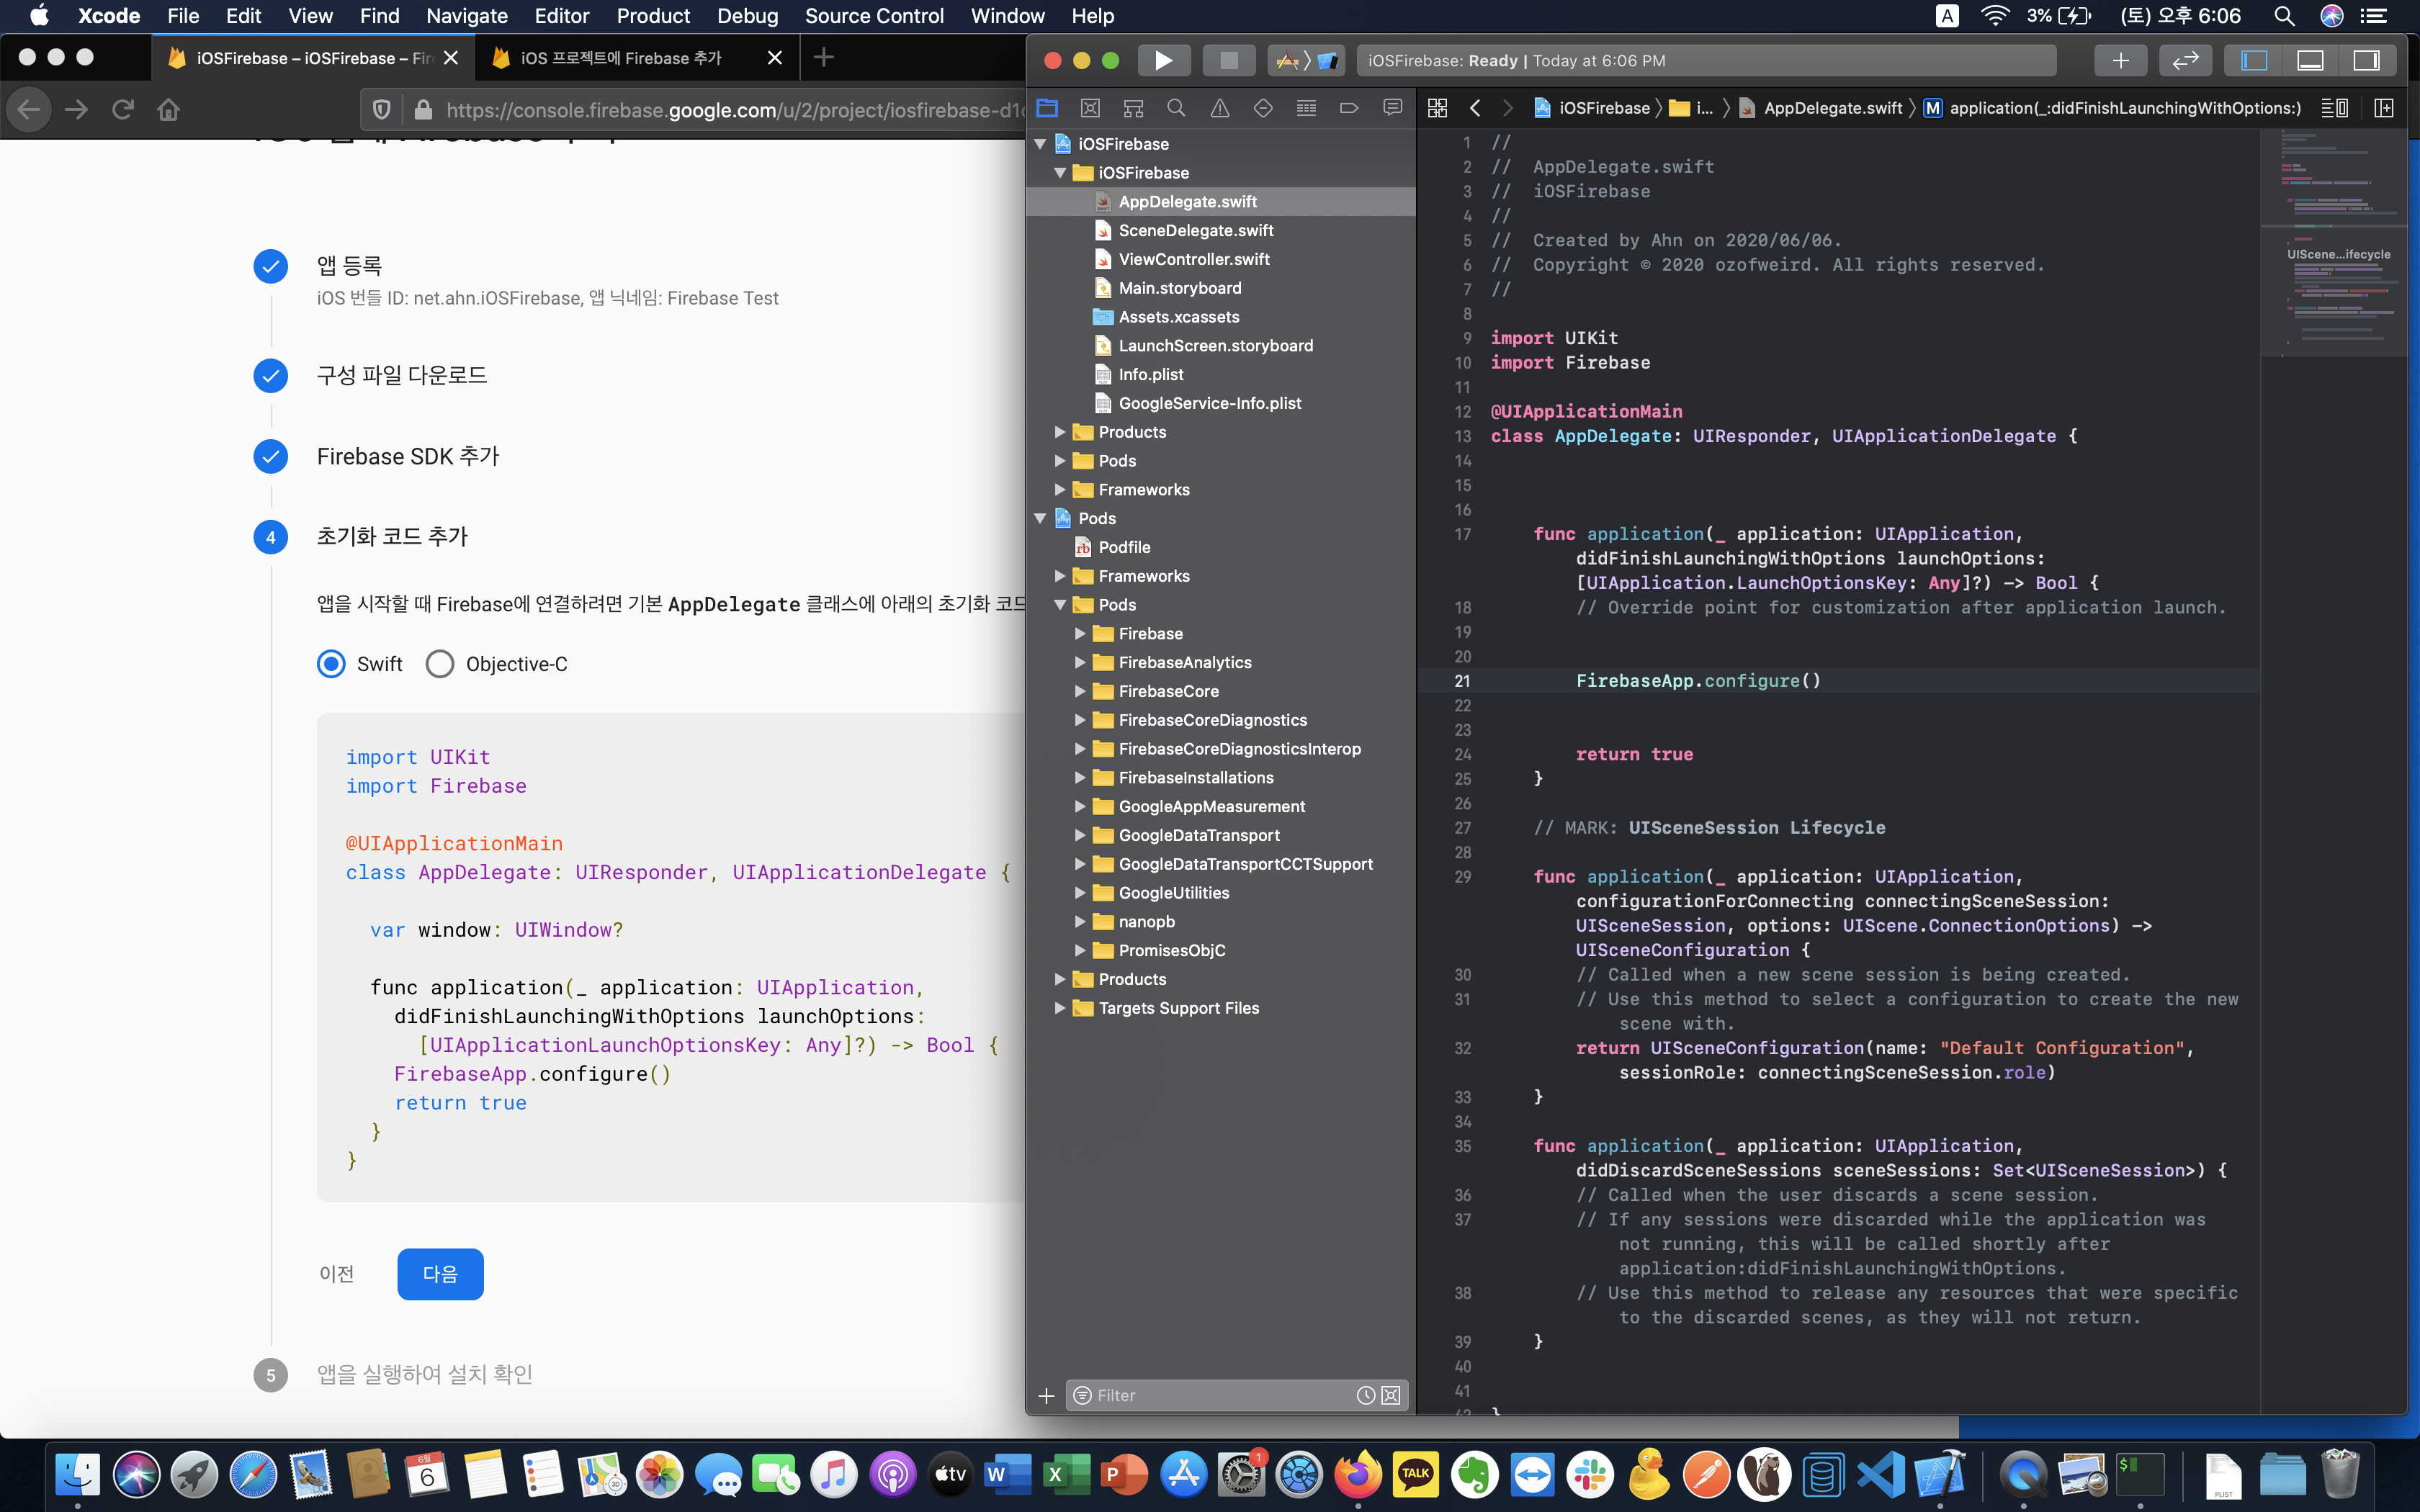Expand the FirebaseAnalytics folder
The height and width of the screenshot is (1512, 2420).
(x=1080, y=662)
